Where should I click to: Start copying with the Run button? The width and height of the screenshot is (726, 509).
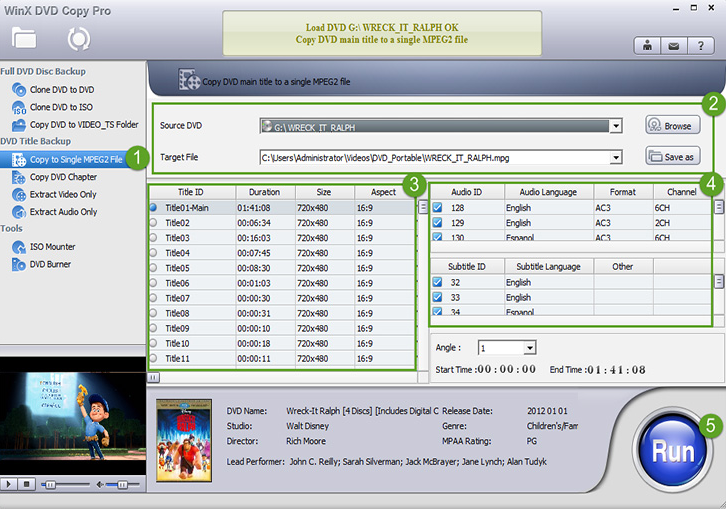(673, 450)
